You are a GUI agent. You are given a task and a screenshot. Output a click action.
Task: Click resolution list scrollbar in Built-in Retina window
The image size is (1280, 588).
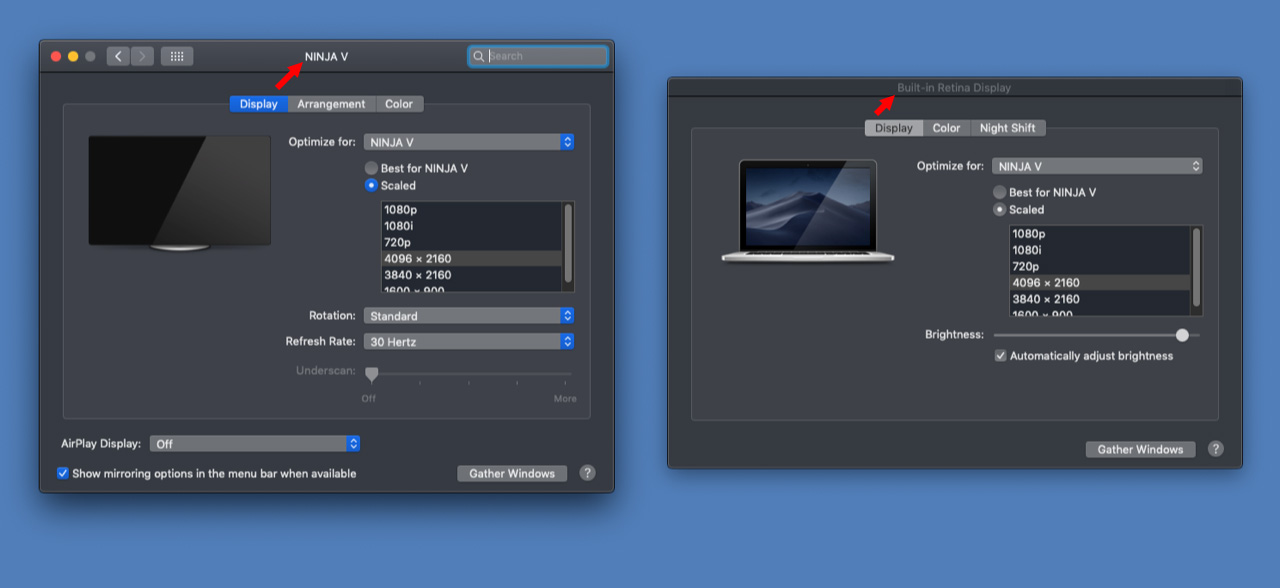click(1196, 267)
